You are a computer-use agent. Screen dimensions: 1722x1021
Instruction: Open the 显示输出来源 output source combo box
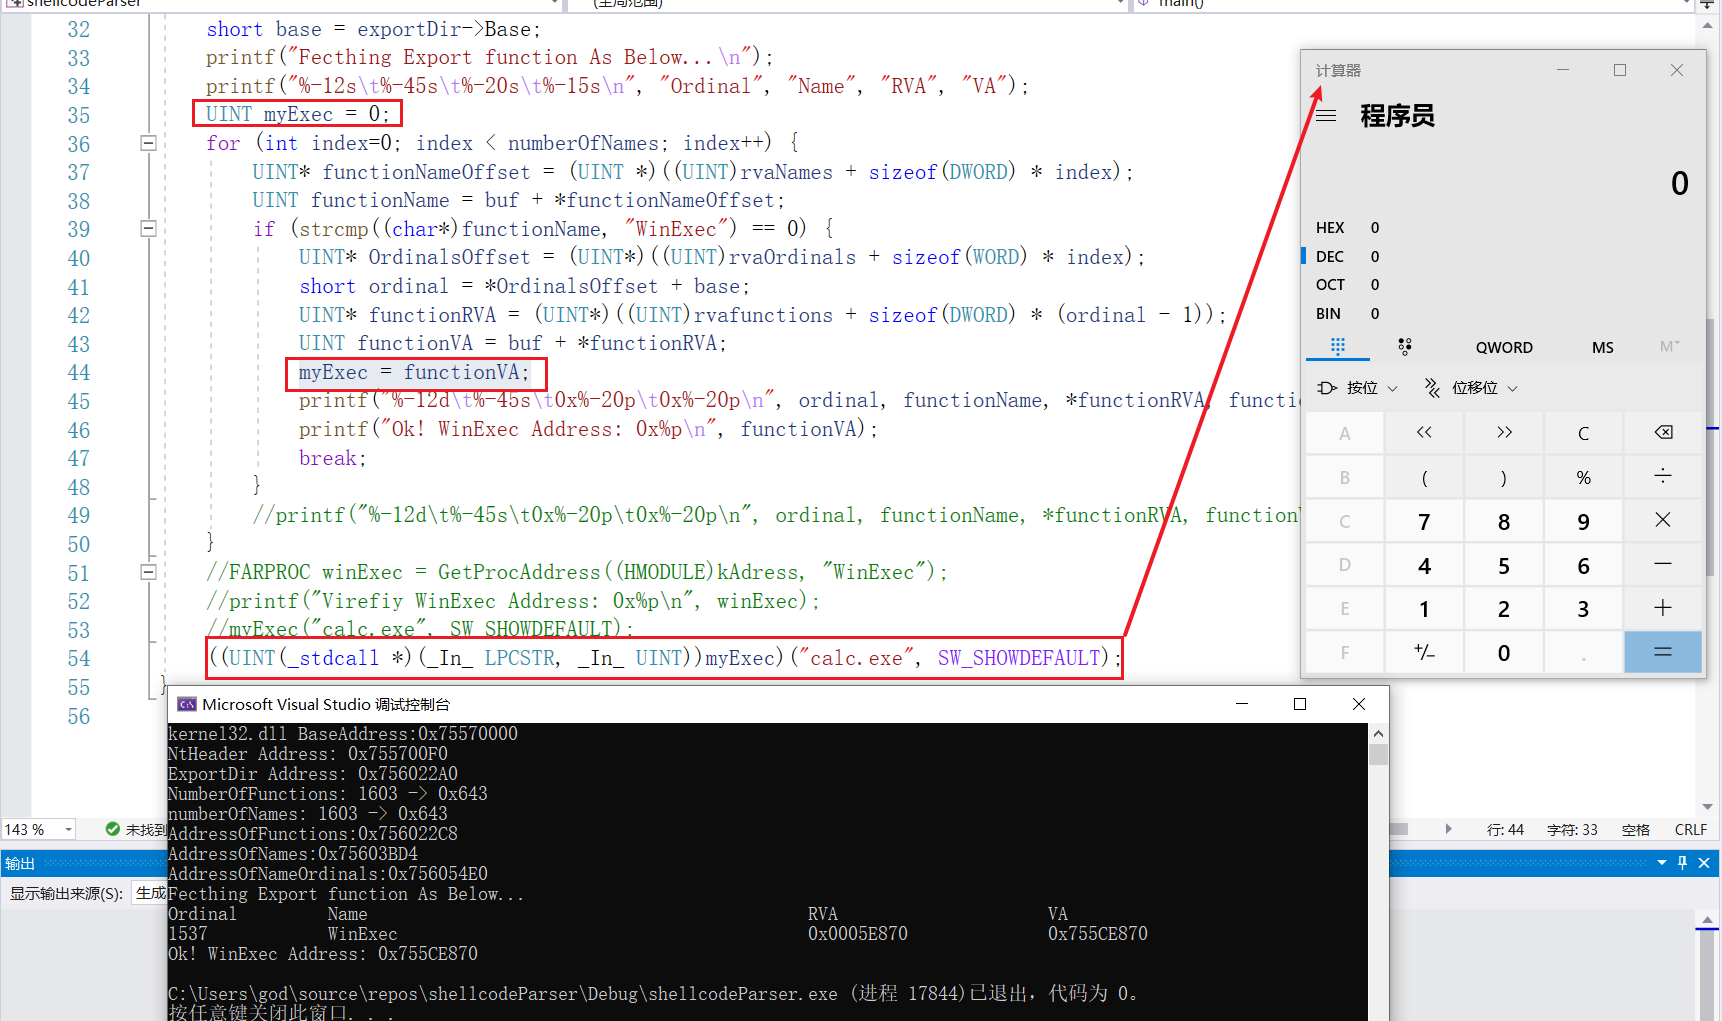(x=150, y=893)
